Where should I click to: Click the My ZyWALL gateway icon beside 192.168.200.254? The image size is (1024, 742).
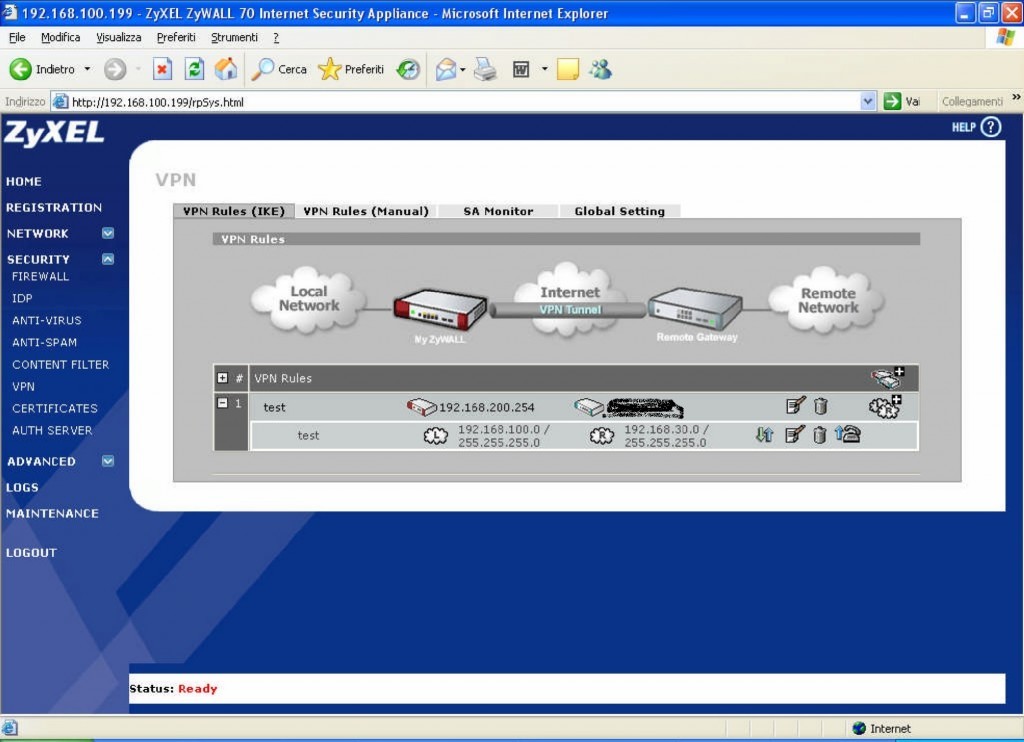pyautogui.click(x=421, y=407)
